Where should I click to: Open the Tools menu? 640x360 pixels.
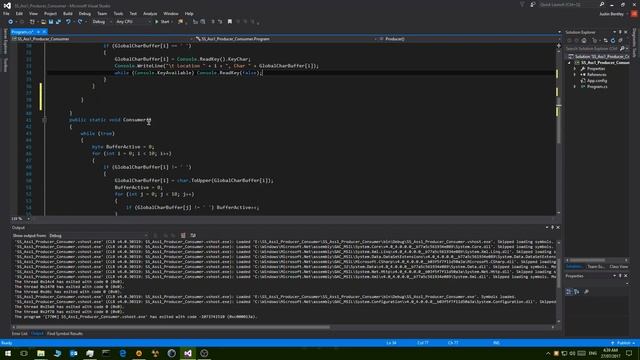(118, 13)
